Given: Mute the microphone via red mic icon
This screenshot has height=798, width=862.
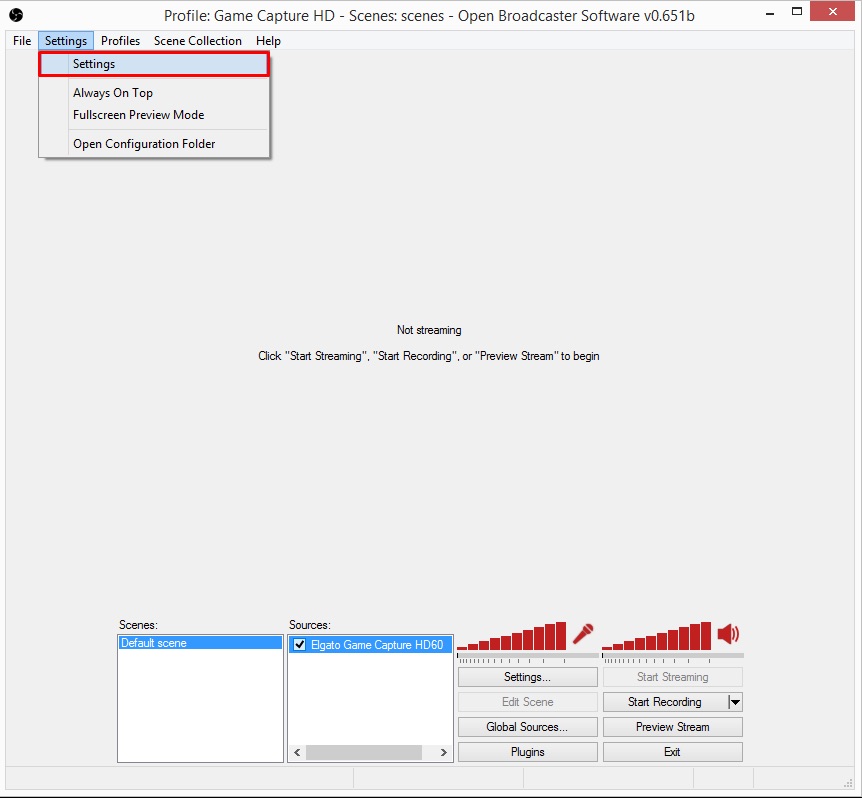Looking at the screenshot, I should [x=583, y=634].
